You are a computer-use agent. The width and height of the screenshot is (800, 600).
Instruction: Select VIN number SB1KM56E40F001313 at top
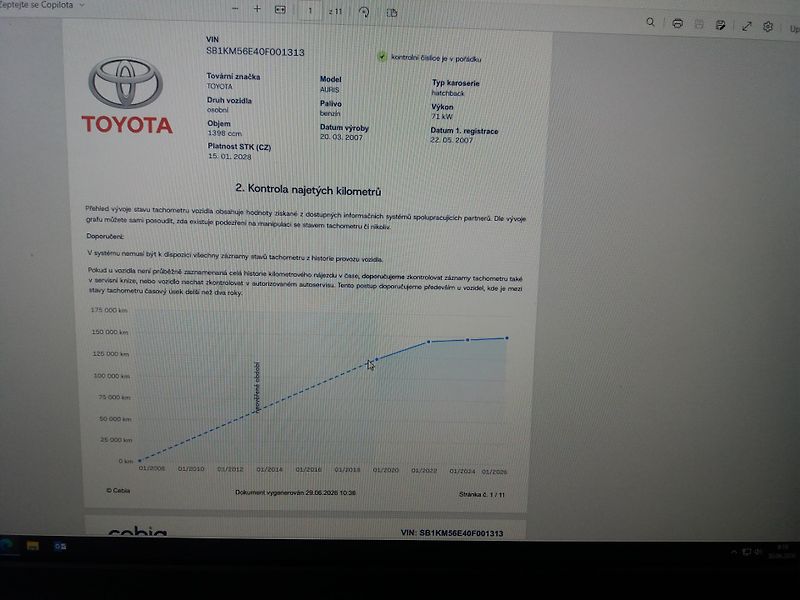[x=255, y=52]
